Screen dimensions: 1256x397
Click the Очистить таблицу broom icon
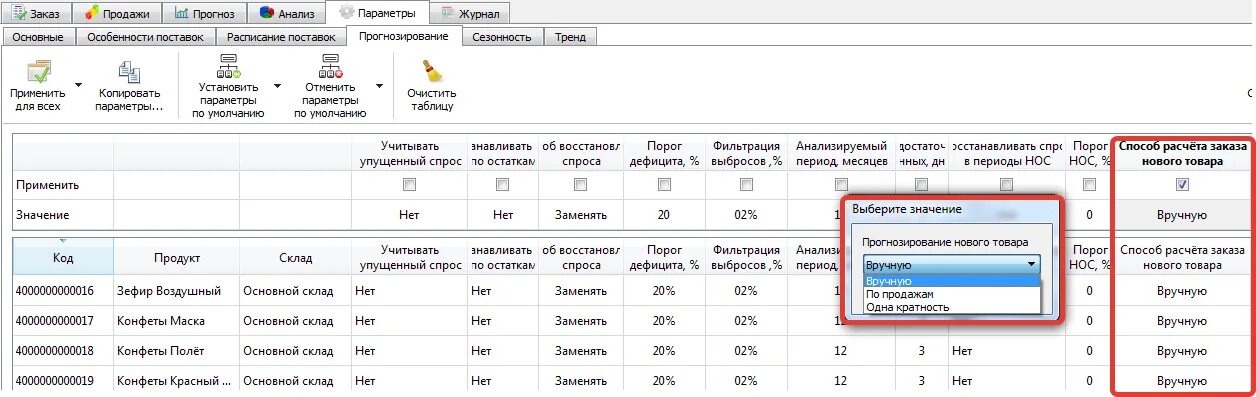(432, 71)
